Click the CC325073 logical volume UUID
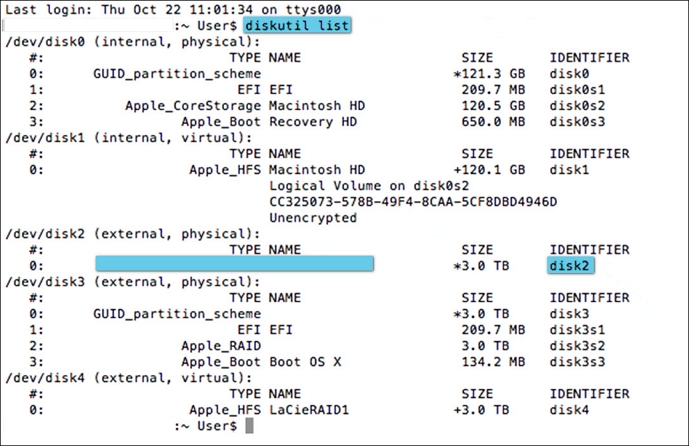Viewport: 689px width, 446px height. coord(413,201)
